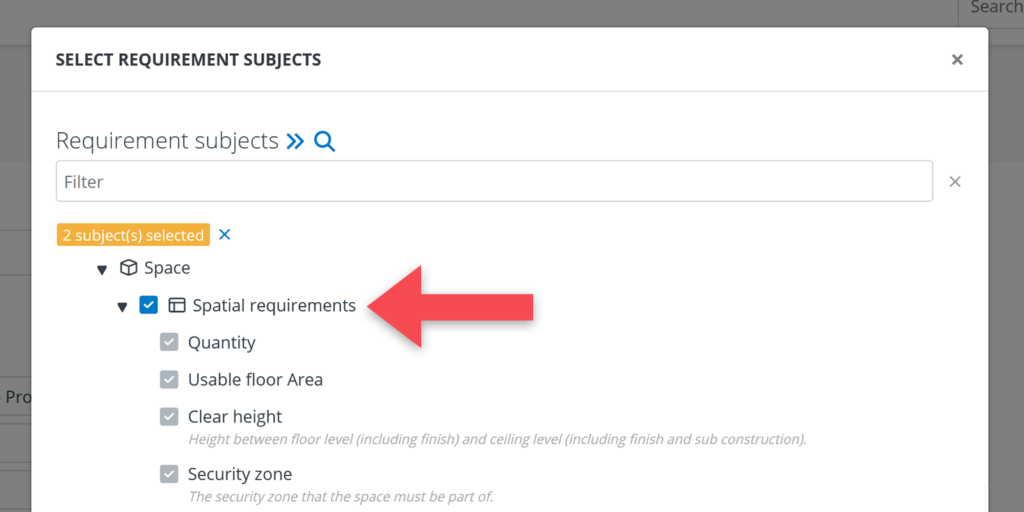1024x512 pixels.
Task: Clear the Filter field with X
Action: (x=955, y=182)
